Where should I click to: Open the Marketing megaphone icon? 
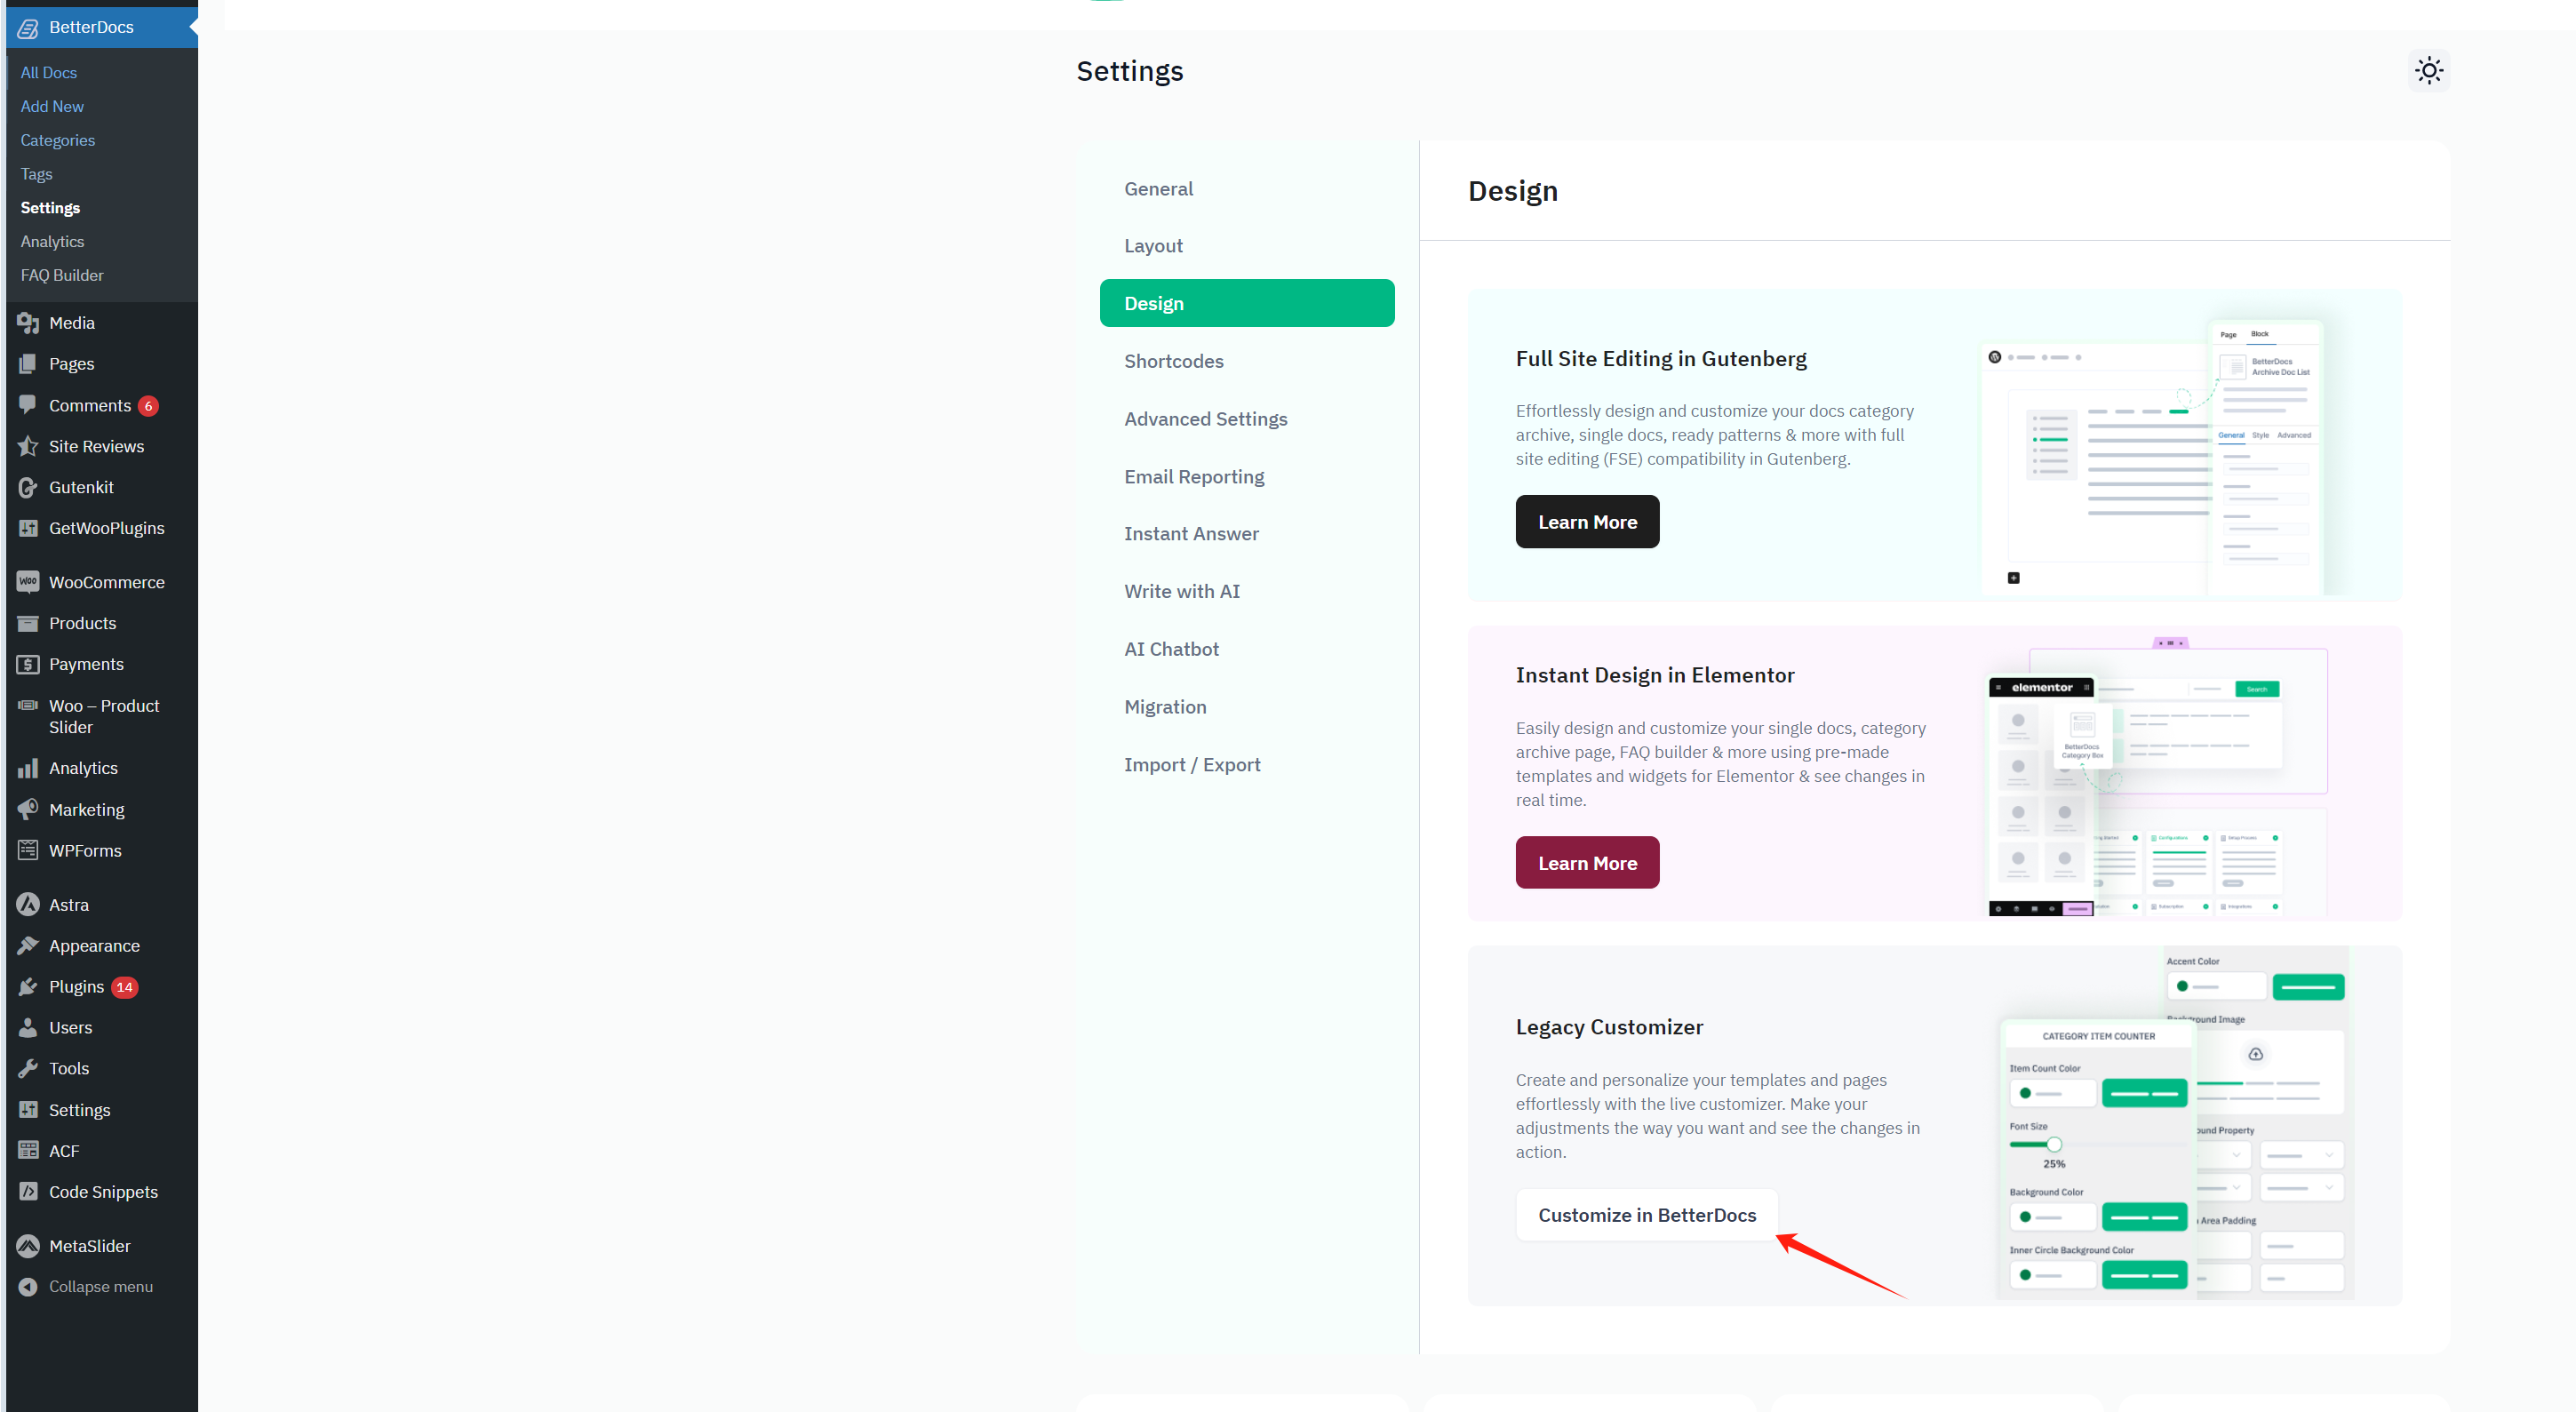point(28,809)
